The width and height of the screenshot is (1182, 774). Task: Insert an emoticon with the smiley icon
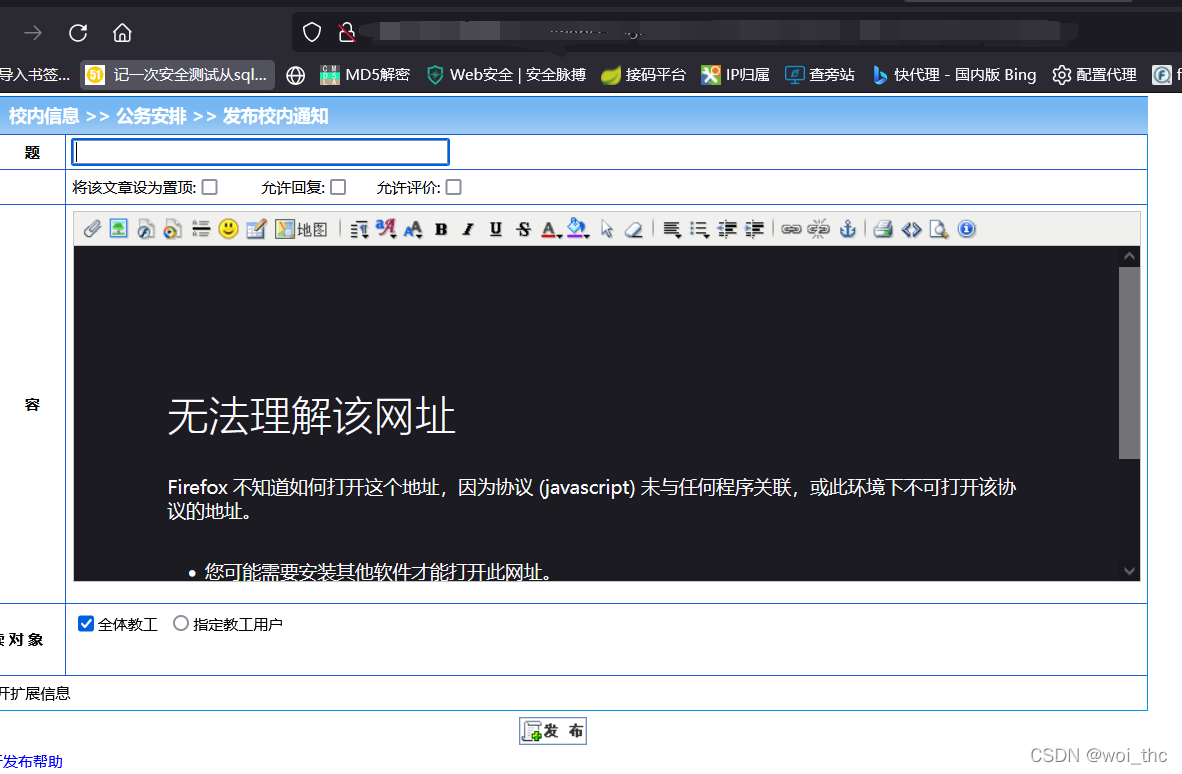pyautogui.click(x=228, y=228)
